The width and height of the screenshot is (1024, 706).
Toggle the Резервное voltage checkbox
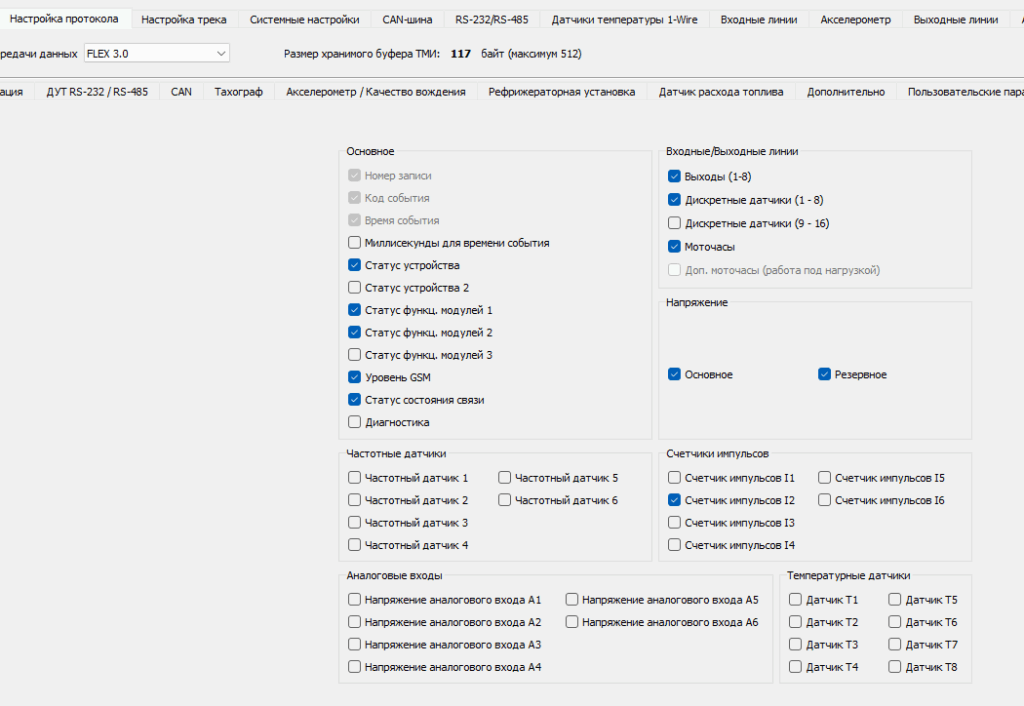pyautogui.click(x=825, y=374)
